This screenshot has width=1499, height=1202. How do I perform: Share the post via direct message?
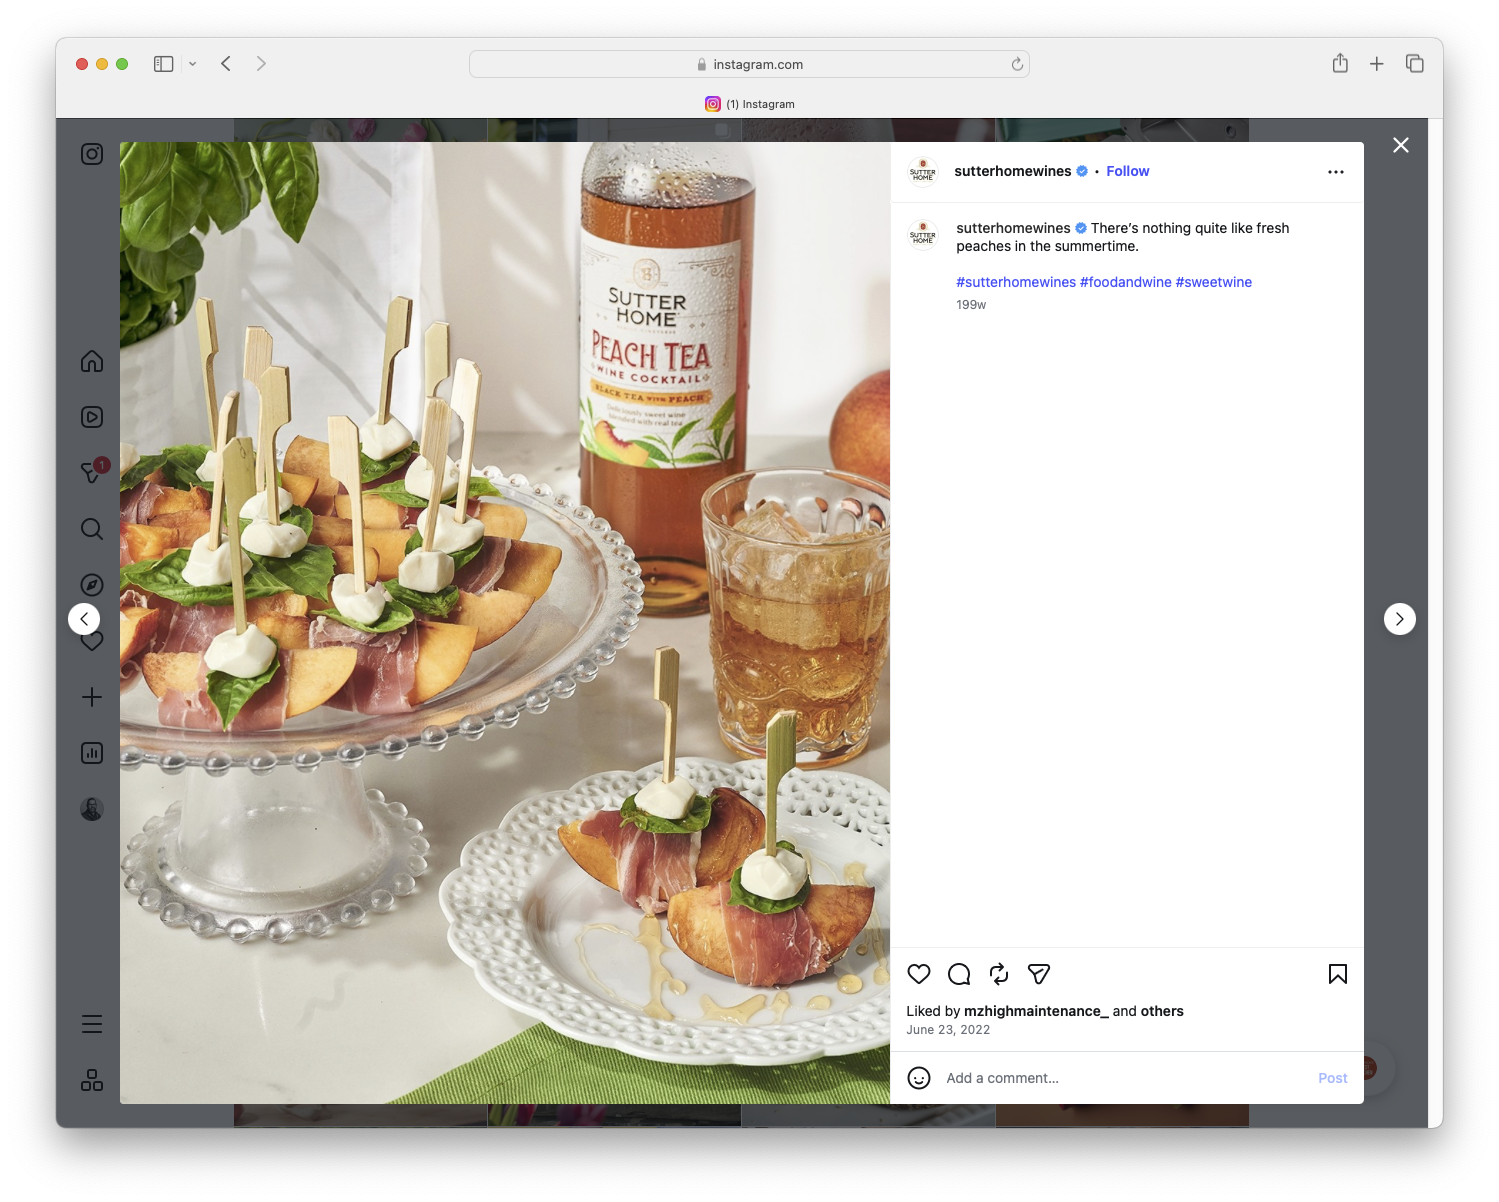1038,974
